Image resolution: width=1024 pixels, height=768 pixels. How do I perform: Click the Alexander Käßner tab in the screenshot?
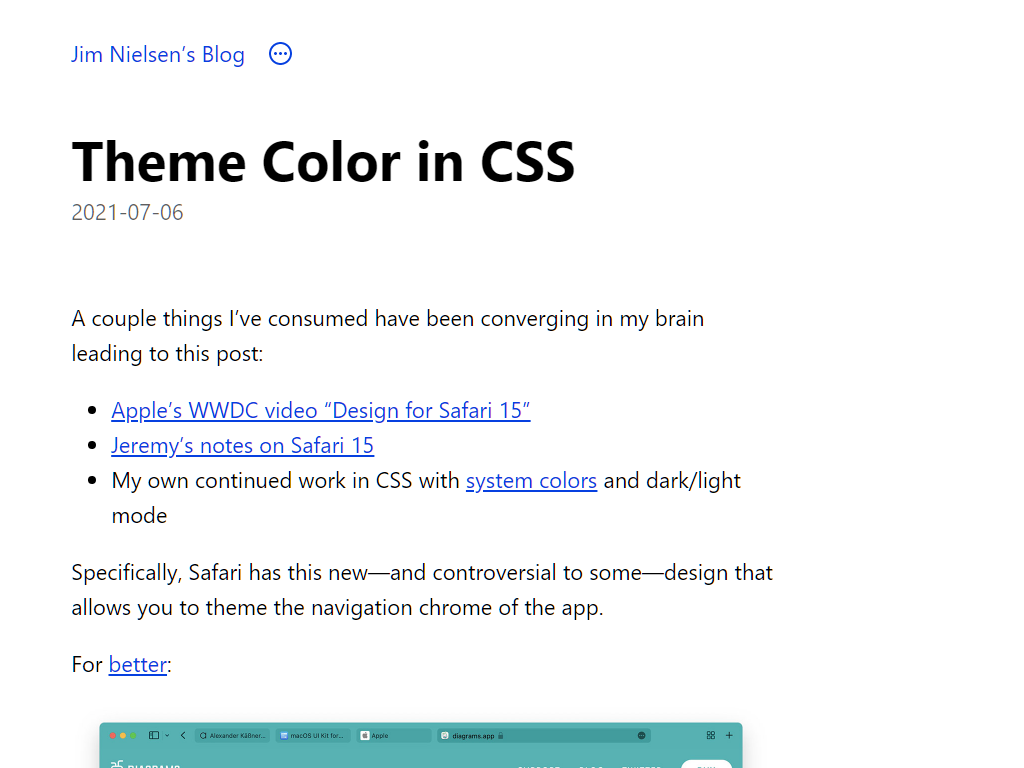point(232,735)
